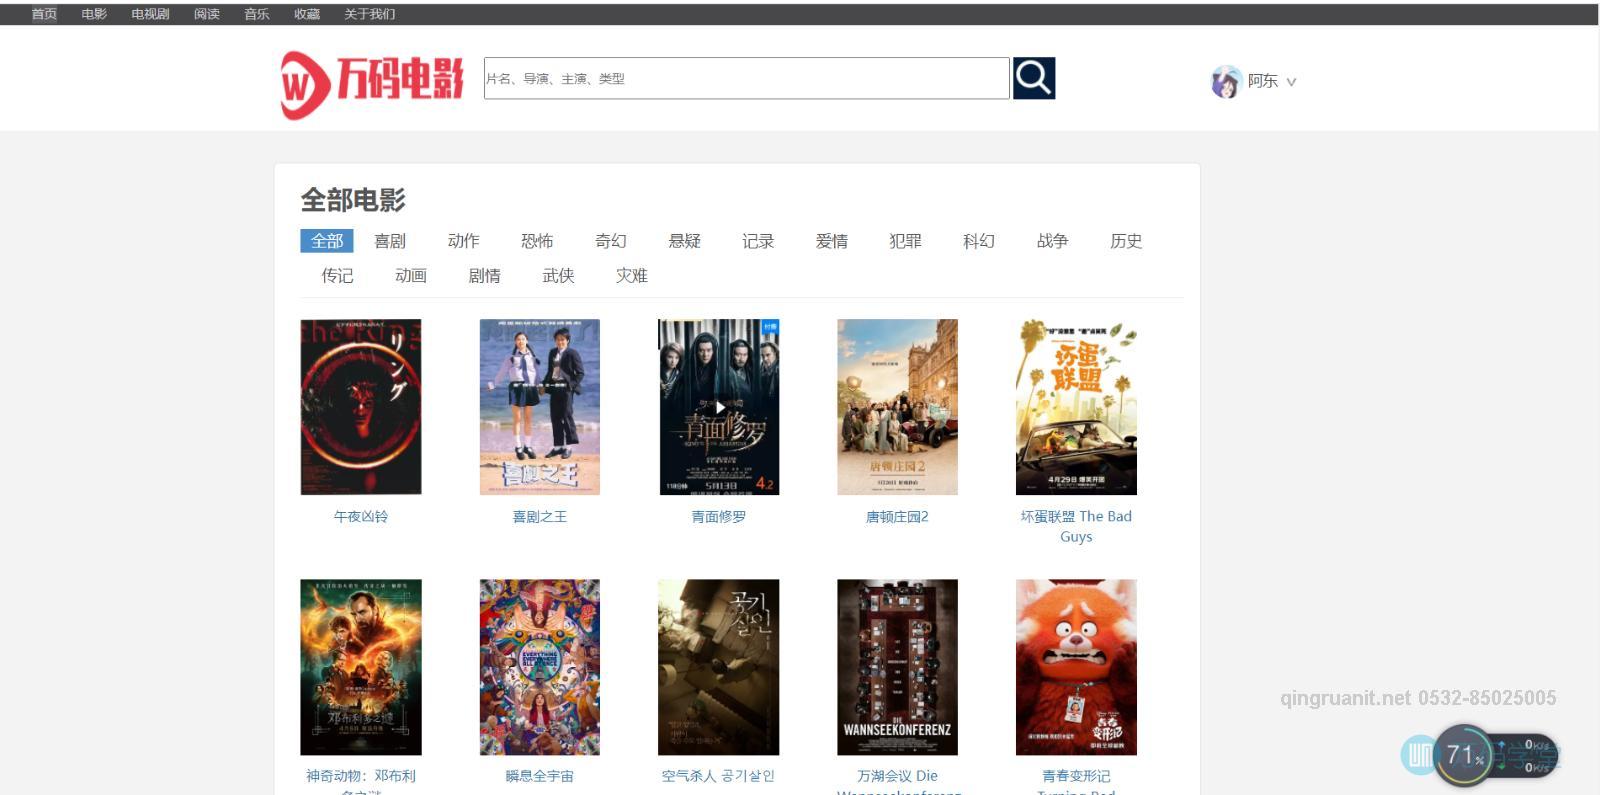Filter movies by 武侠
Screen dimensions: 1600x795
click(x=558, y=276)
